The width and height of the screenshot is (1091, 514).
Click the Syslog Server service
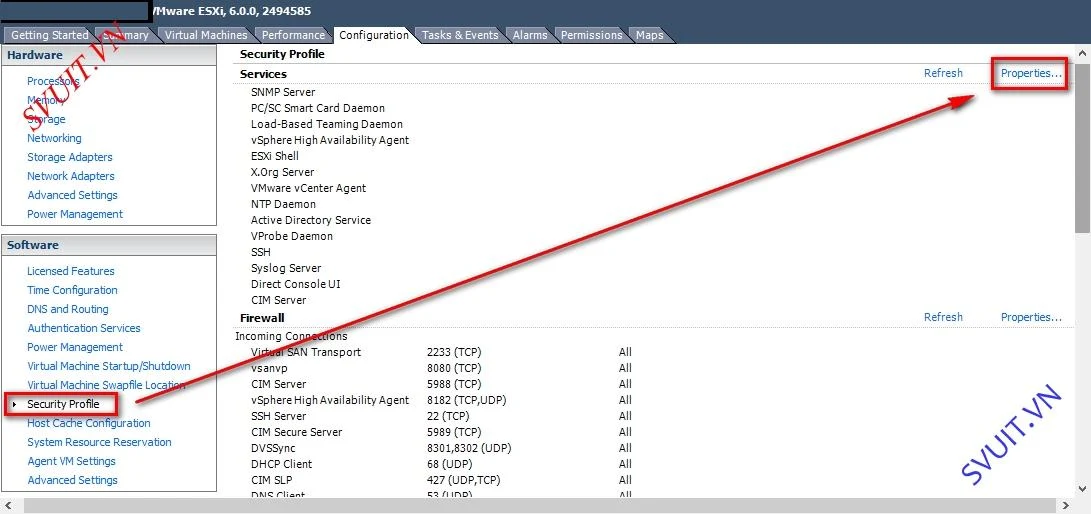click(286, 268)
